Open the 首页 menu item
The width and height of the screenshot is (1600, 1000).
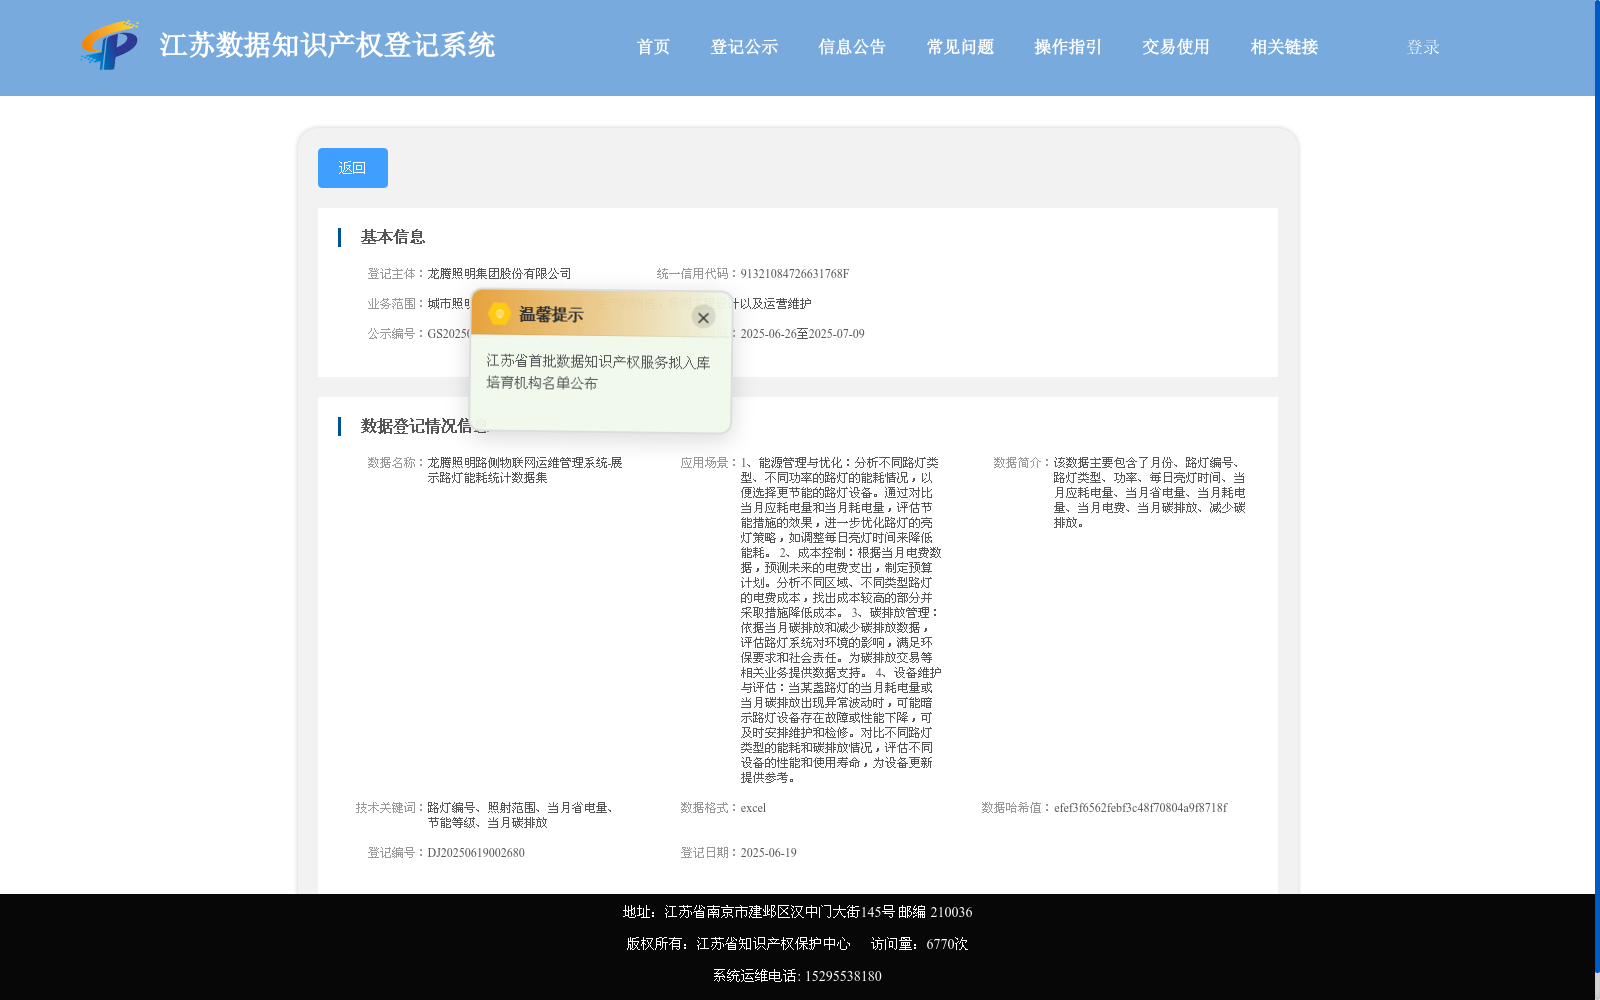coord(653,47)
